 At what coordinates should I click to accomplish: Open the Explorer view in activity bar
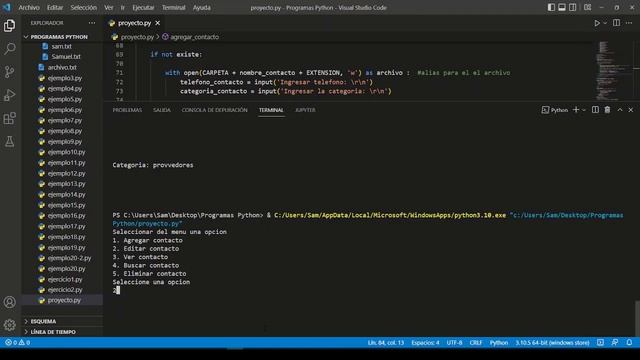coord(9,26)
